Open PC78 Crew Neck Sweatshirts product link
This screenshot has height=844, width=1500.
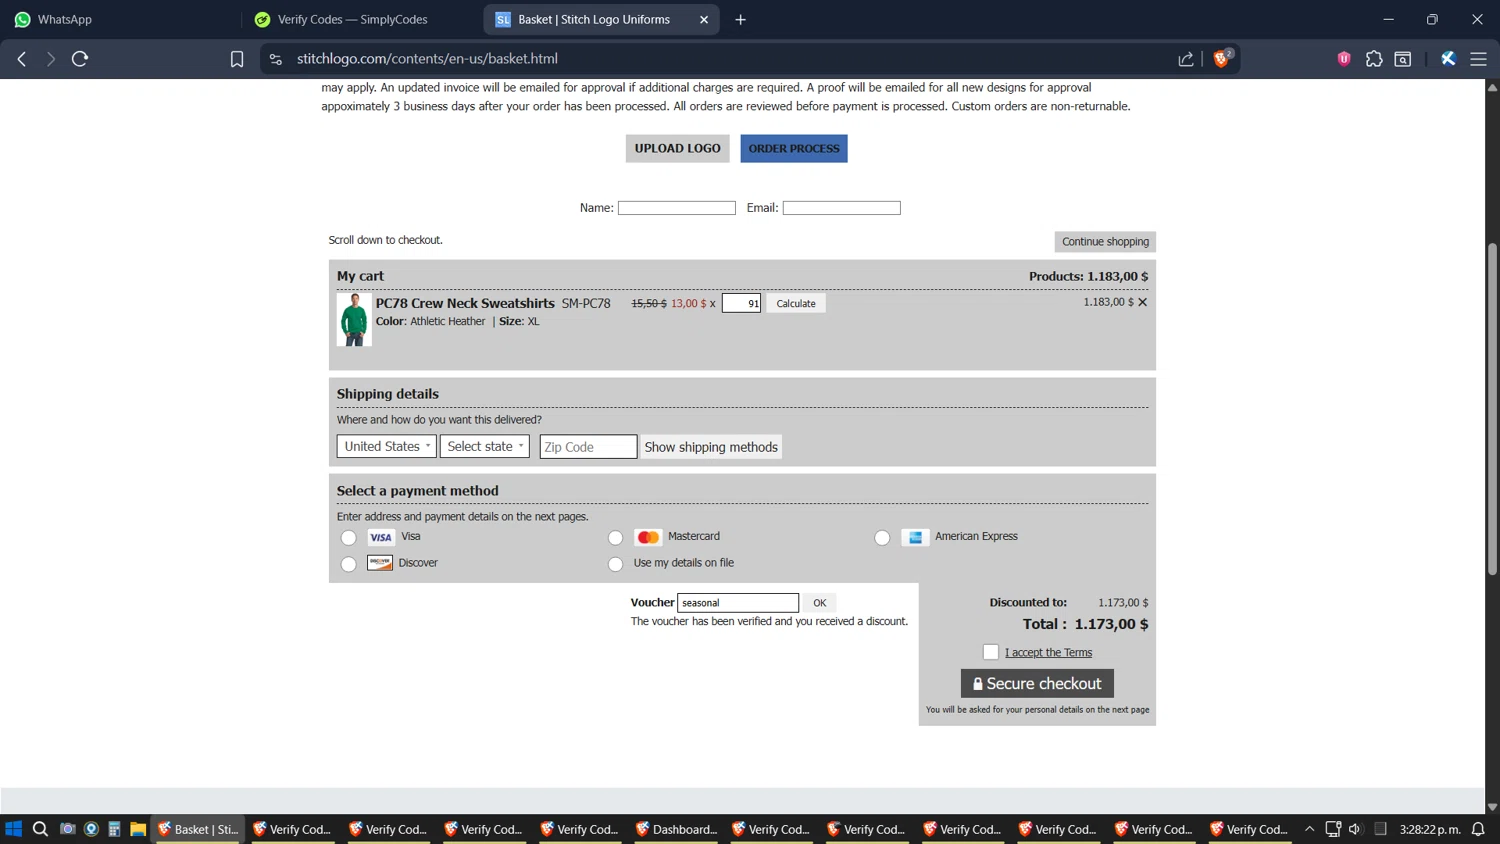click(x=465, y=303)
